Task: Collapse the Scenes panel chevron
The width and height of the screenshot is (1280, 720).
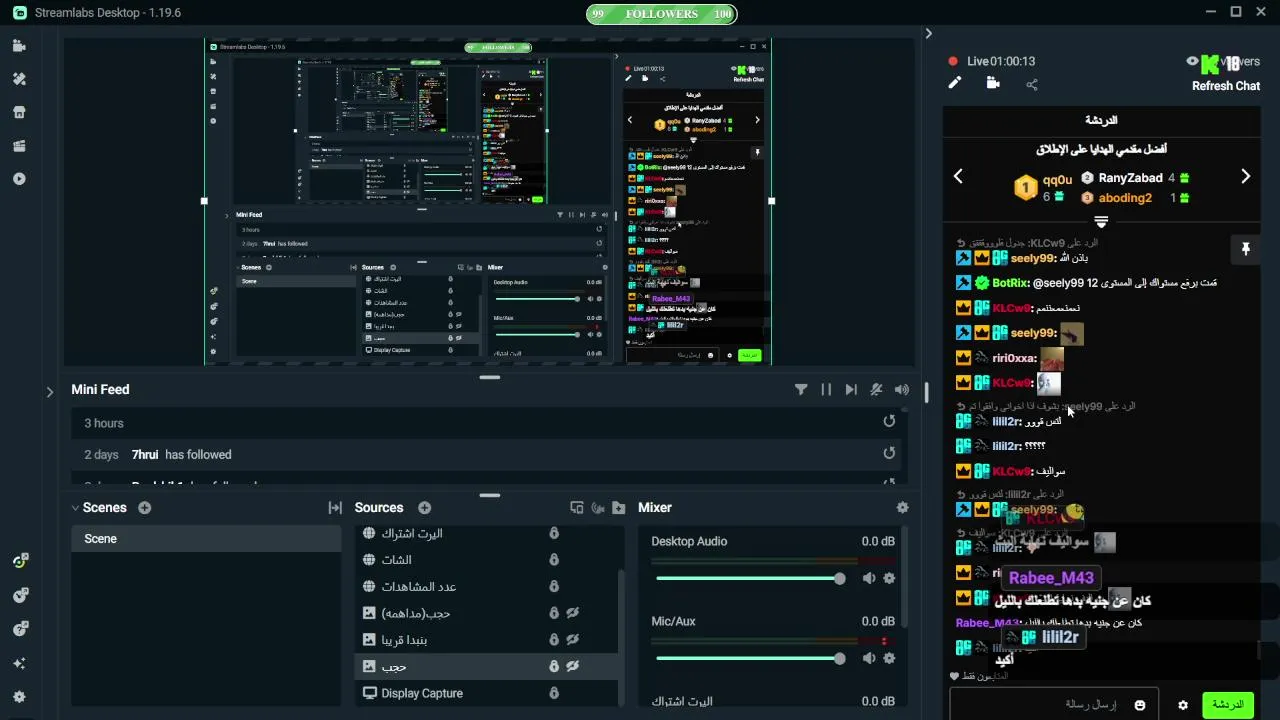Action: point(75,508)
